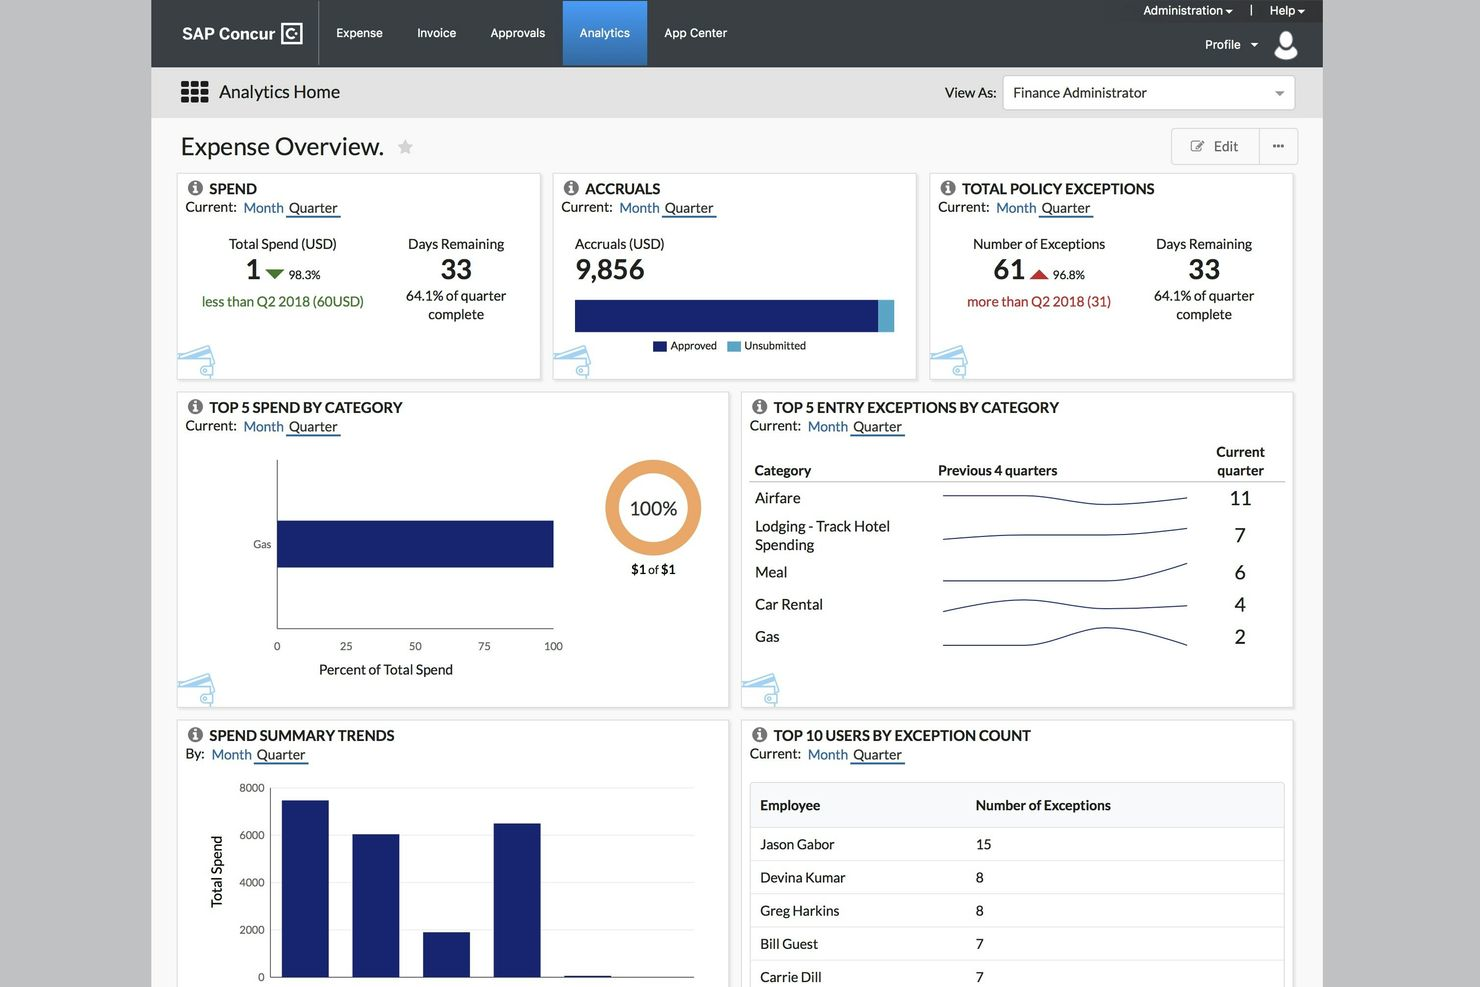Click the user profile avatar icon
1480x987 pixels.
(1286, 44)
